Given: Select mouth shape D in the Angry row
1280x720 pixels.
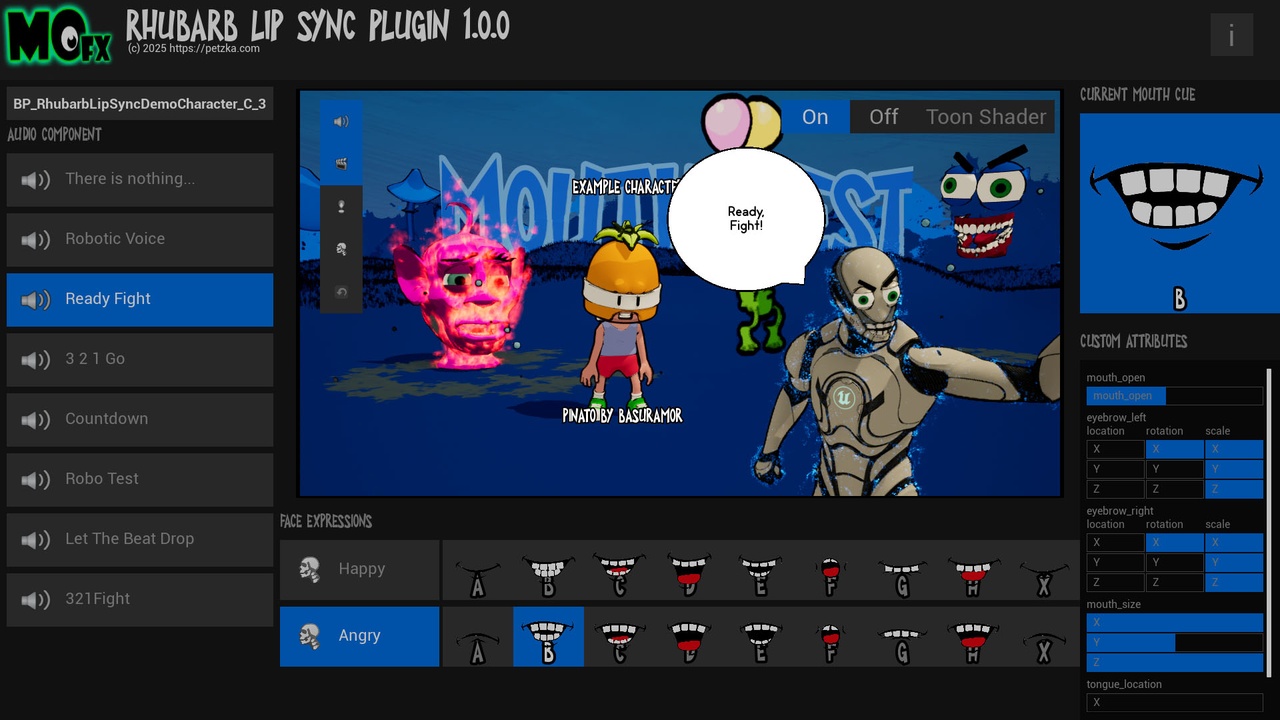Looking at the screenshot, I should coord(690,636).
